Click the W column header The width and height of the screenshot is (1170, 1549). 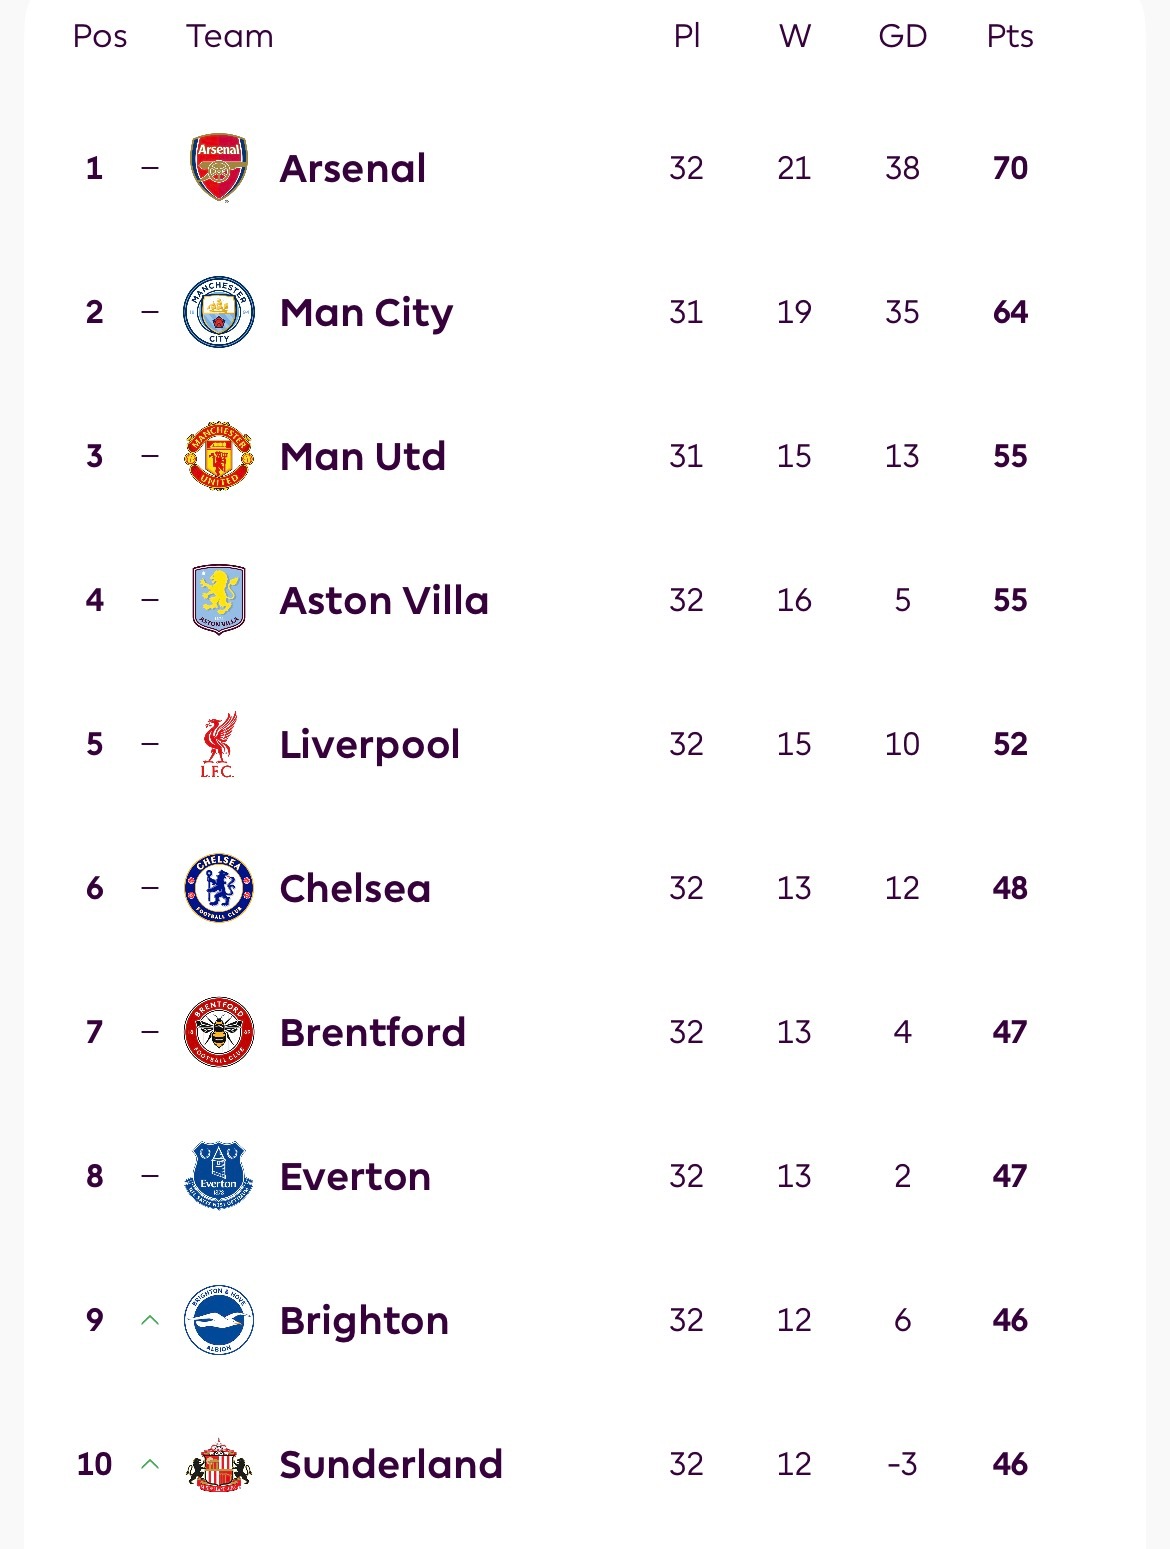(795, 36)
